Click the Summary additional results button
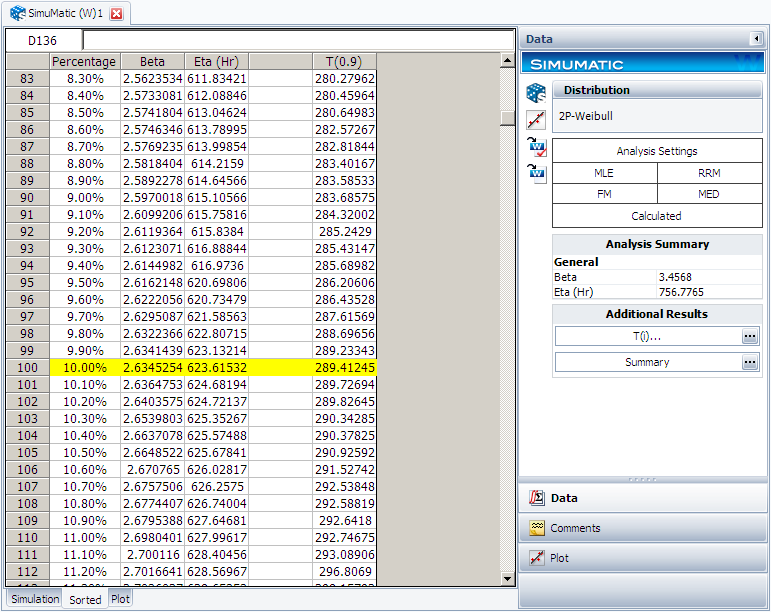 (647, 363)
